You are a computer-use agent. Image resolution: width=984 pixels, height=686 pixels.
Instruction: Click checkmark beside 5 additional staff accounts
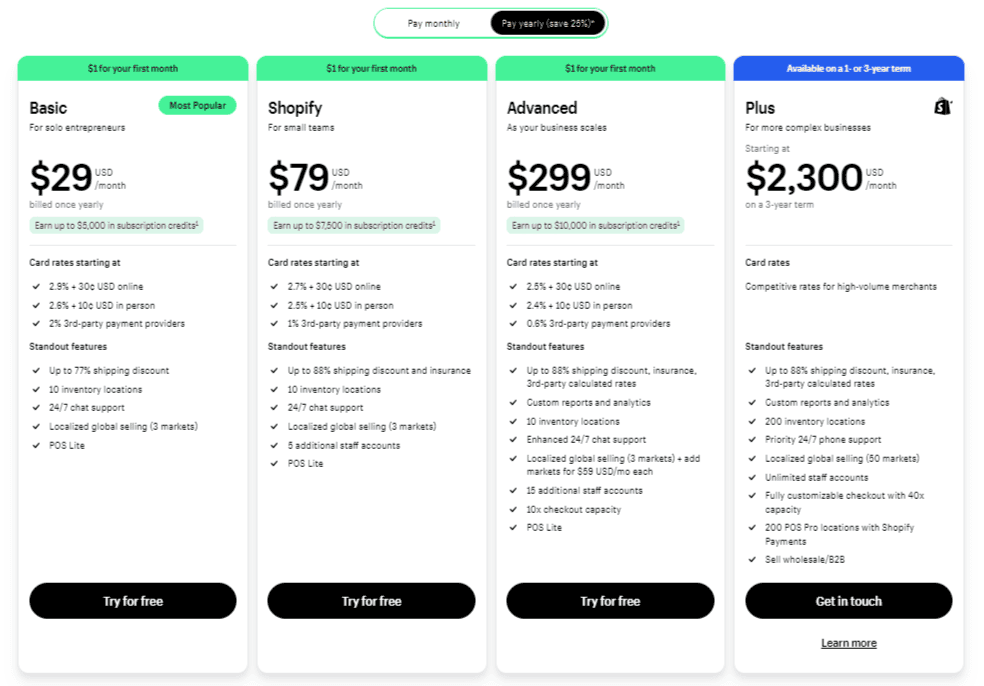coord(274,445)
